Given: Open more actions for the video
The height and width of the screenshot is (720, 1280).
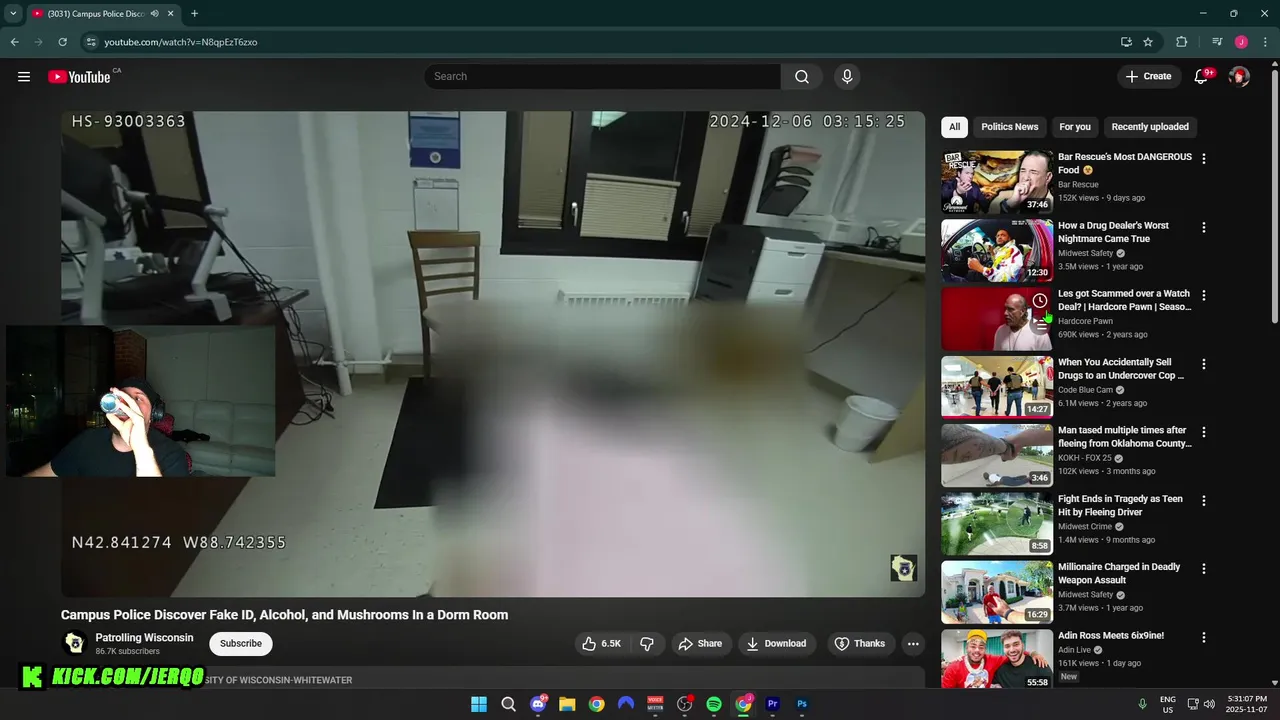Looking at the screenshot, I should pyautogui.click(x=913, y=644).
